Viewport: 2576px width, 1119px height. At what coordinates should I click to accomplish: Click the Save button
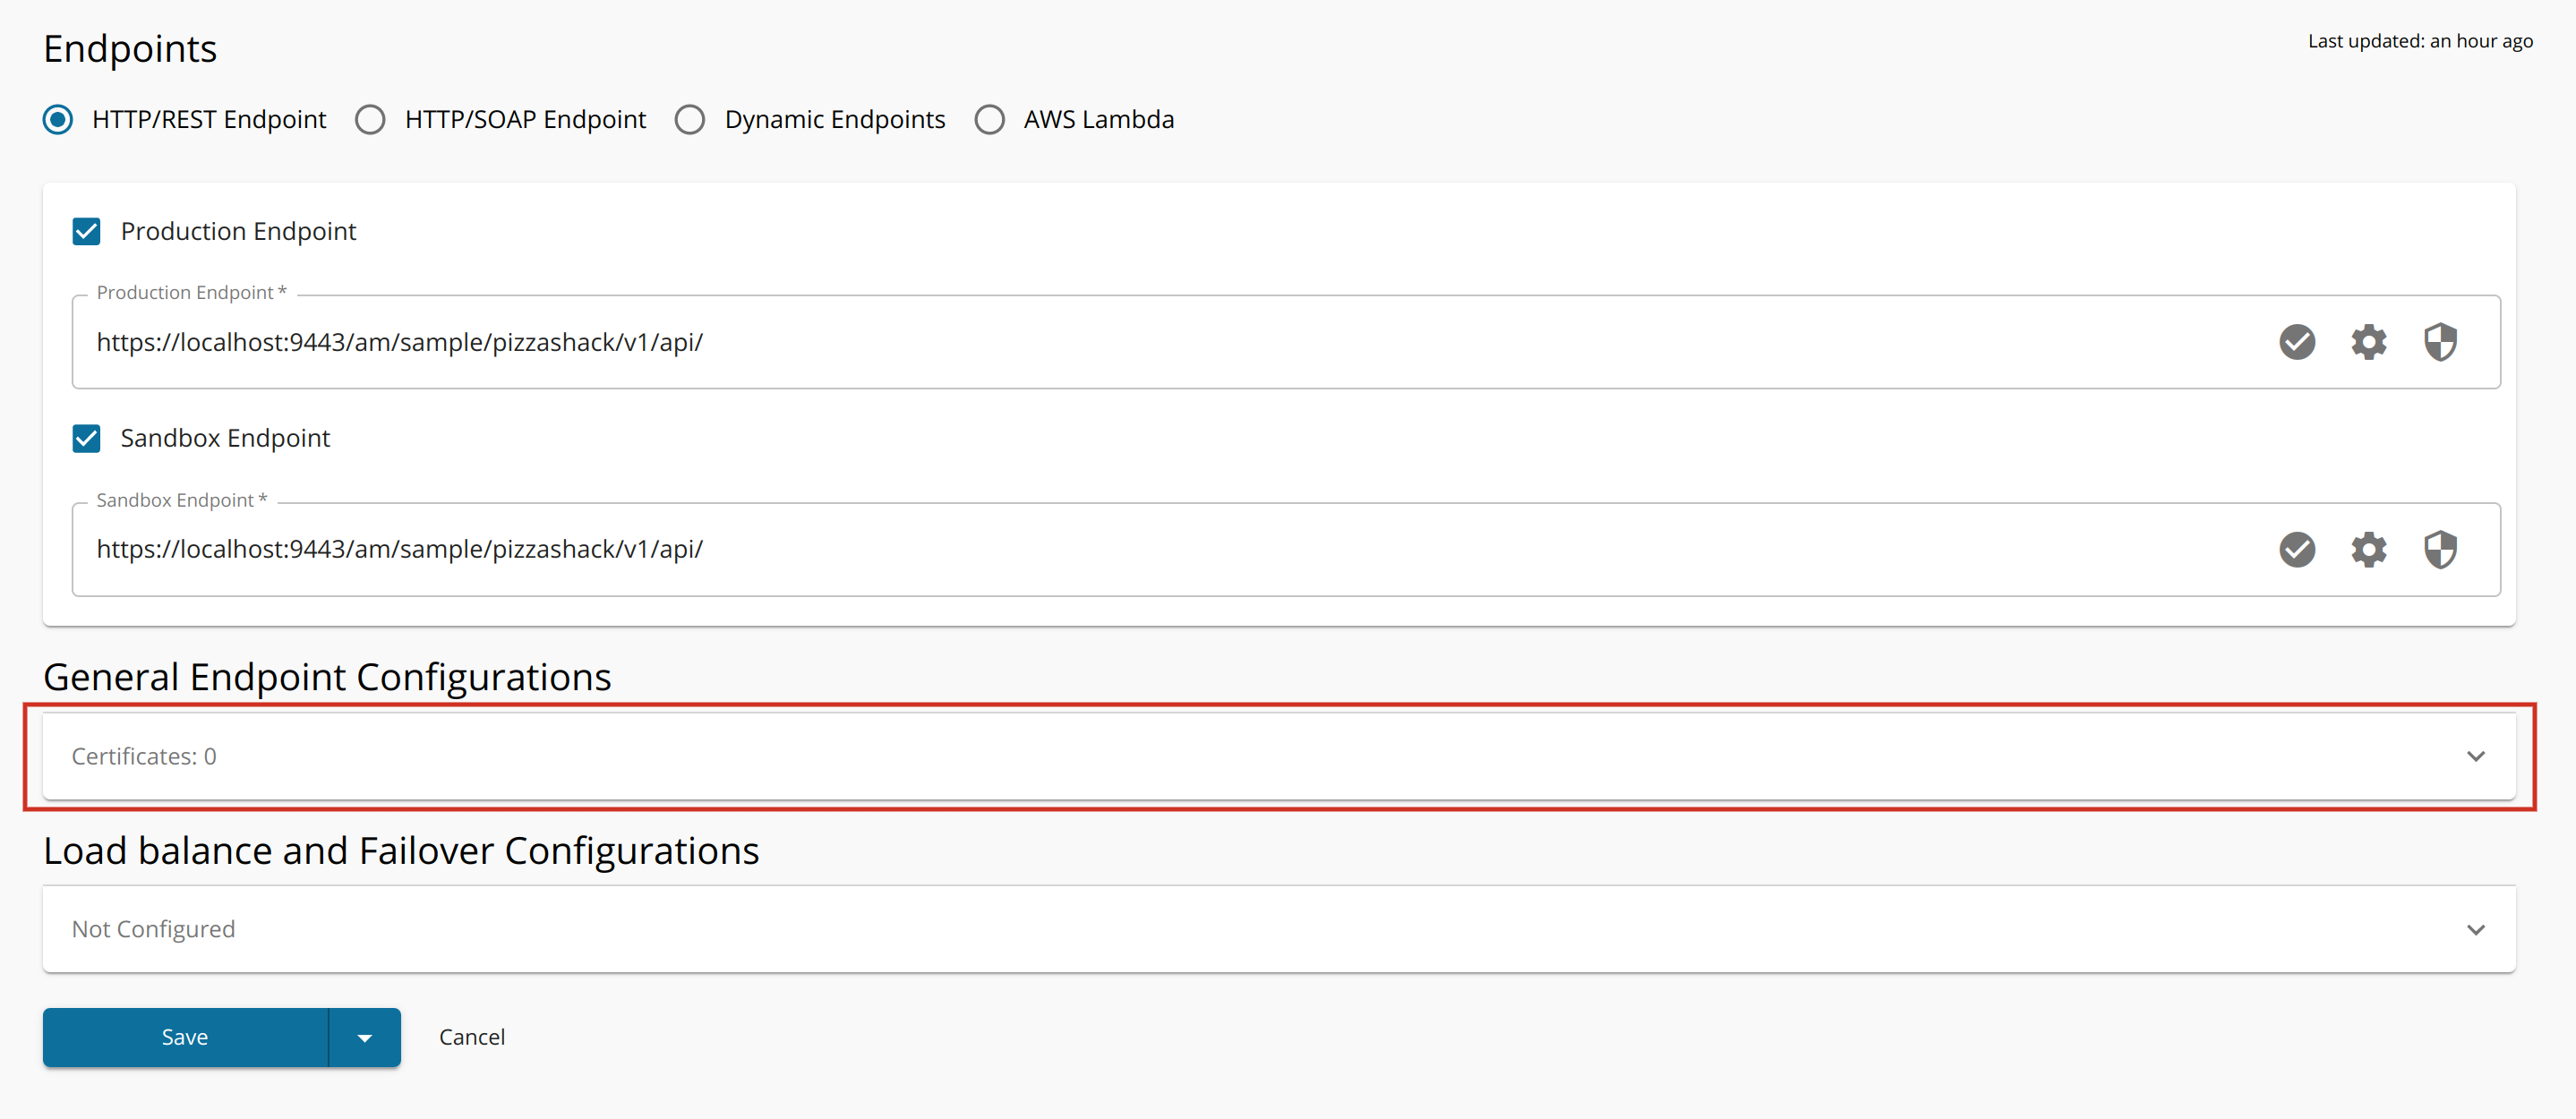[184, 1037]
